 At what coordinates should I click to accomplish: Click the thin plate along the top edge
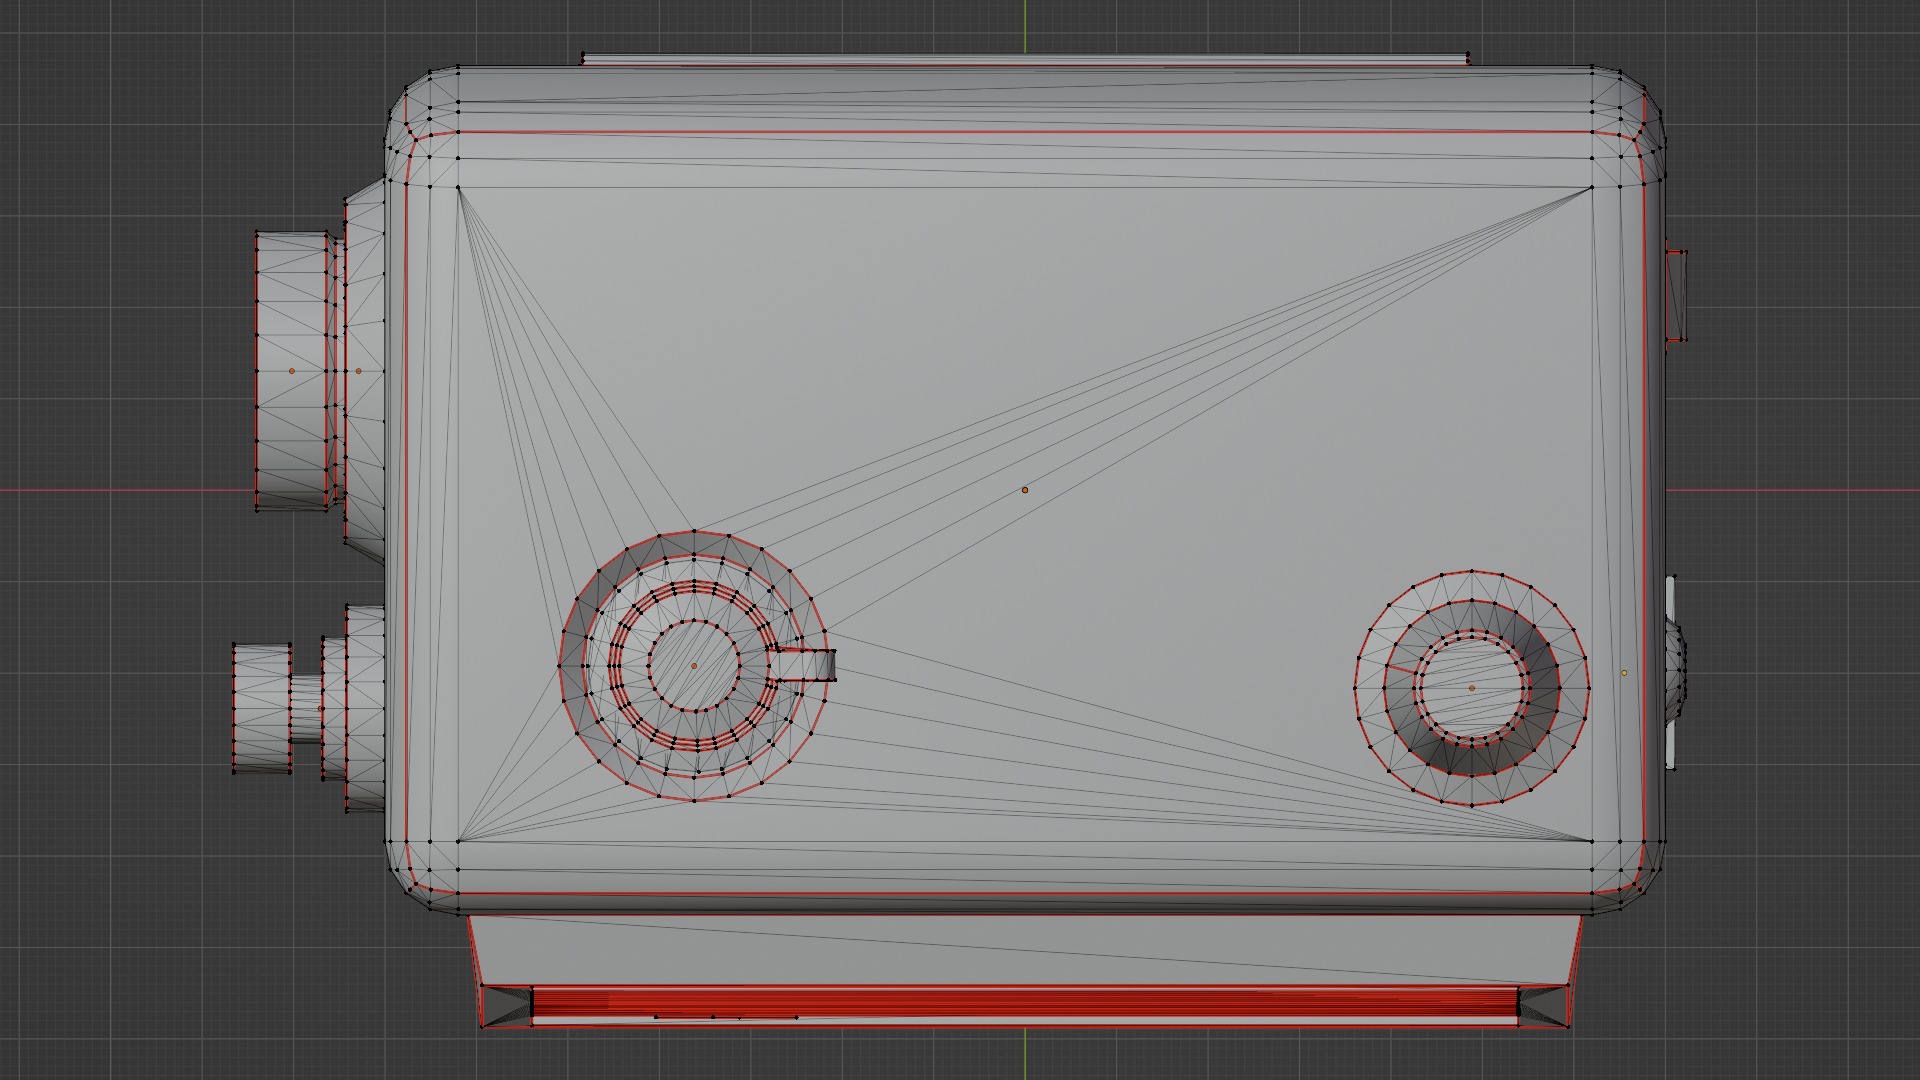pos(1025,60)
